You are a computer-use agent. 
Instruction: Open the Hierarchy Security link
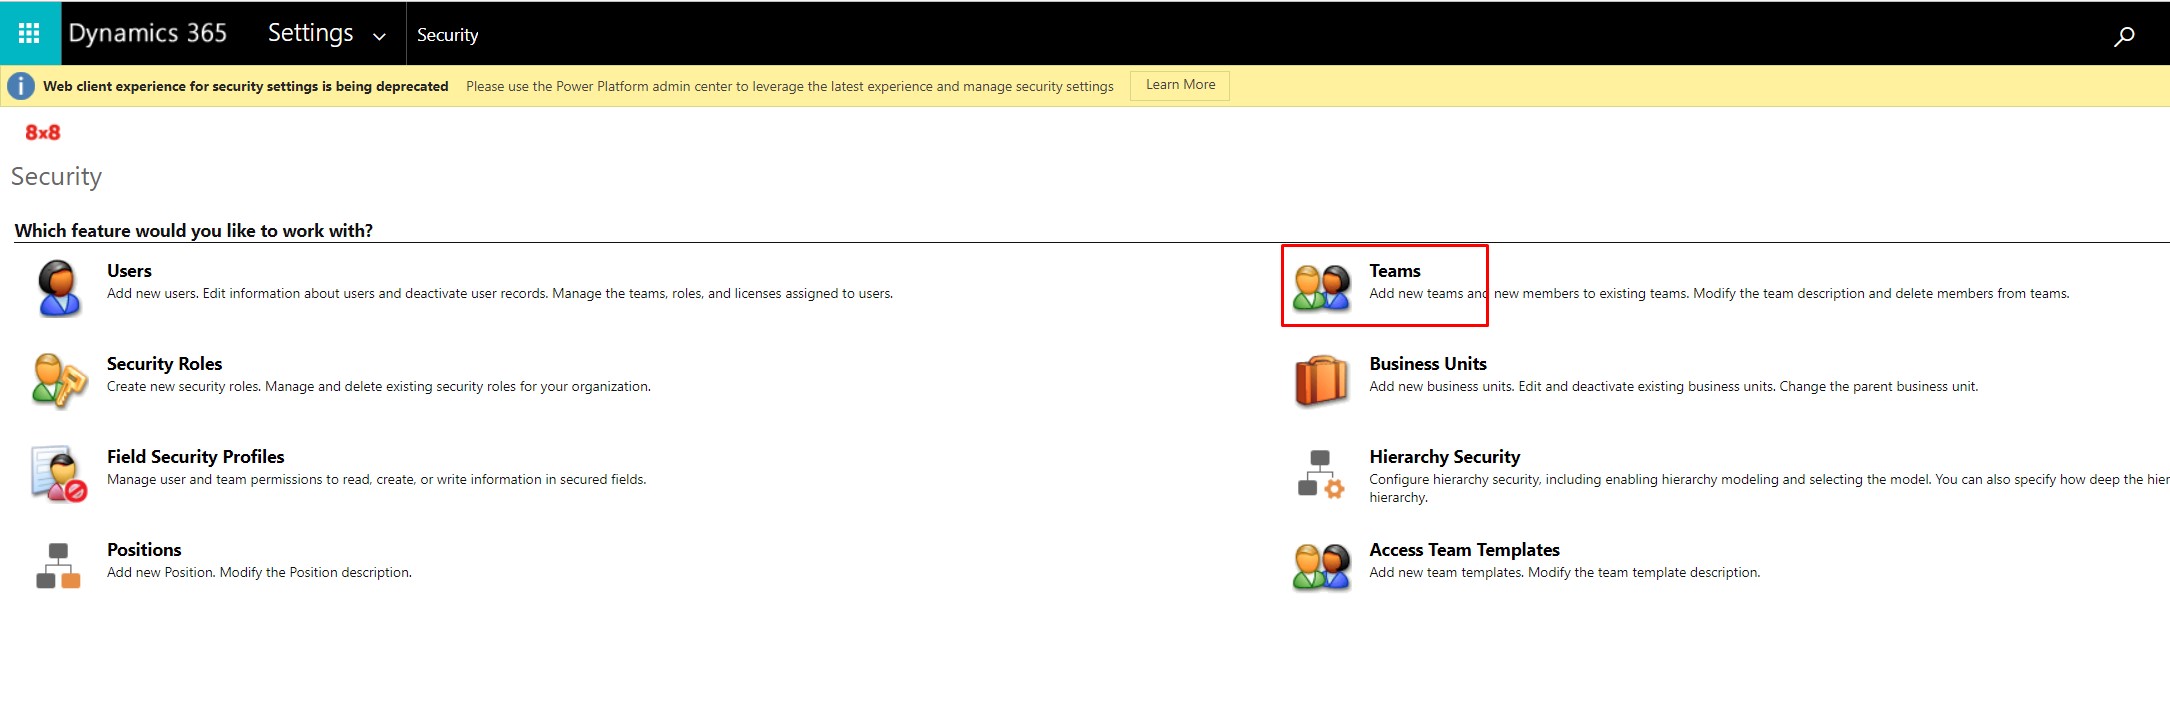click(1444, 457)
